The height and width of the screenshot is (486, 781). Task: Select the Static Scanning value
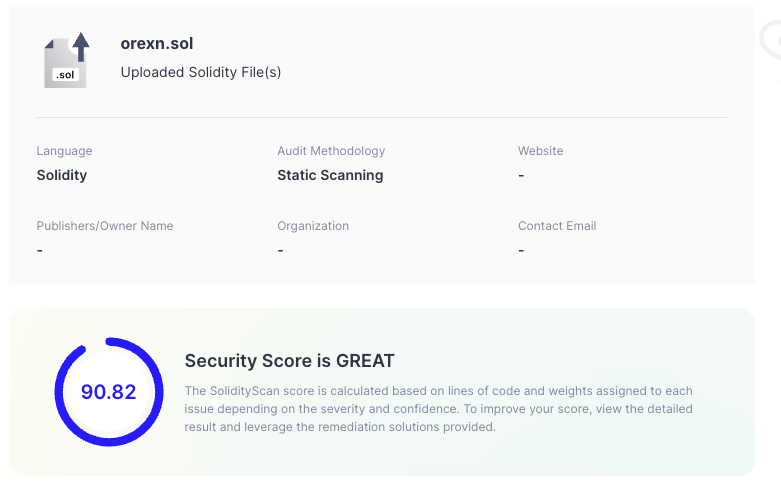click(x=330, y=175)
